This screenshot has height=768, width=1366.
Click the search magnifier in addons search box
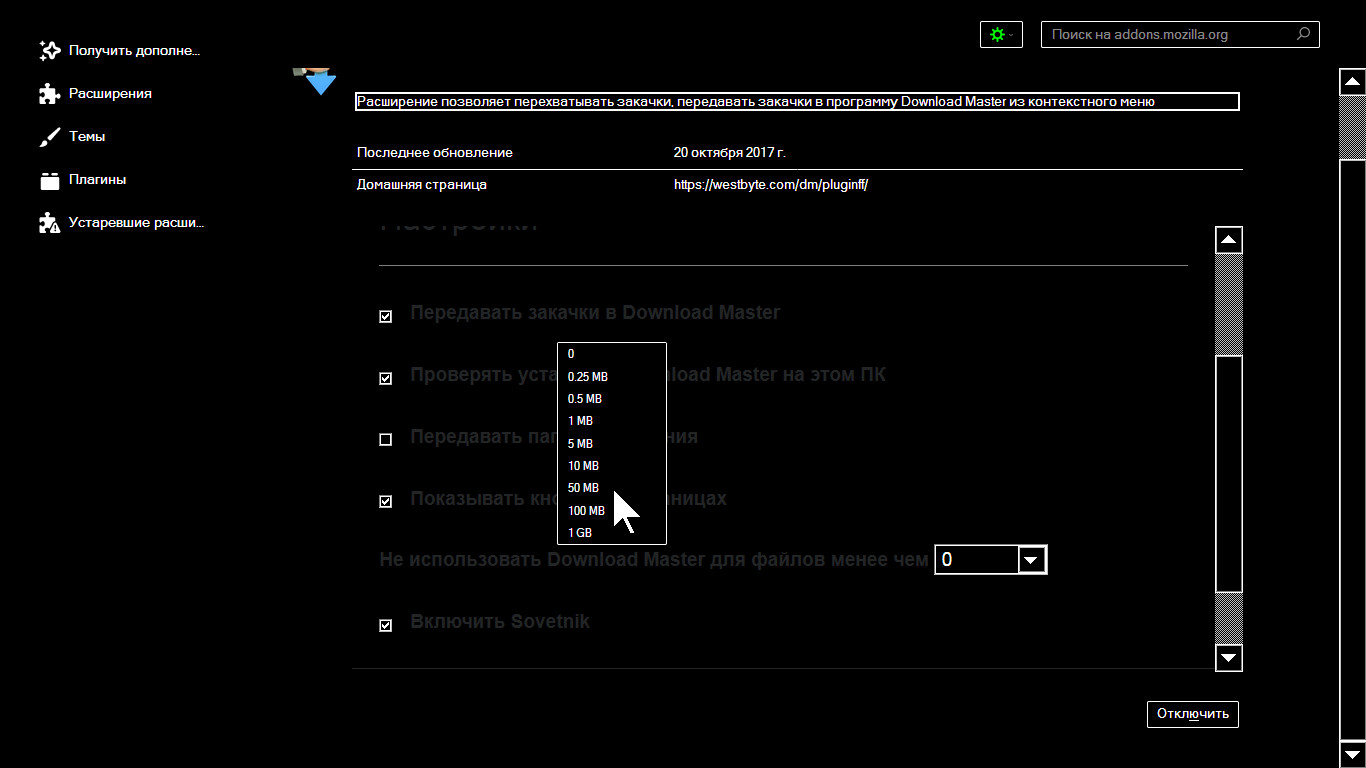click(1303, 34)
